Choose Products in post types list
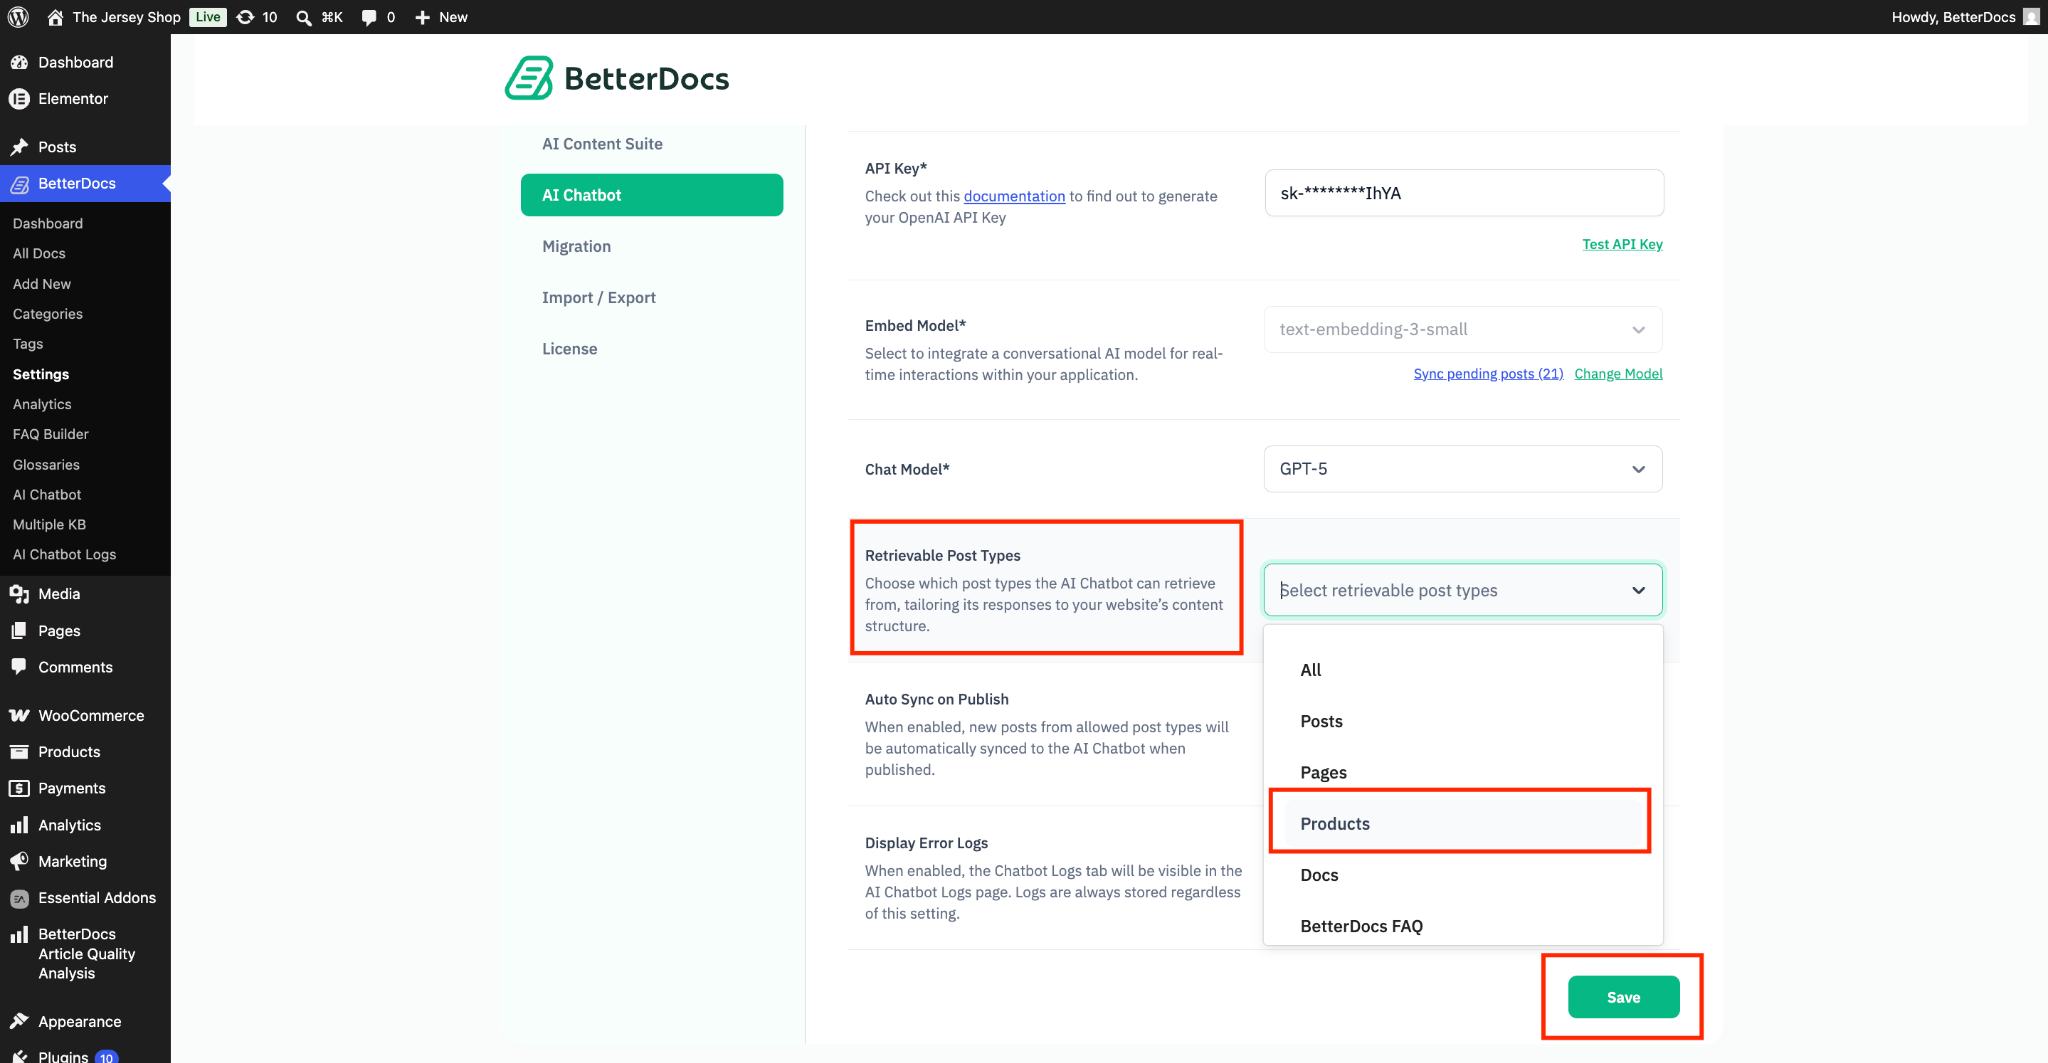This screenshot has height=1063, width=2048. point(1463,823)
